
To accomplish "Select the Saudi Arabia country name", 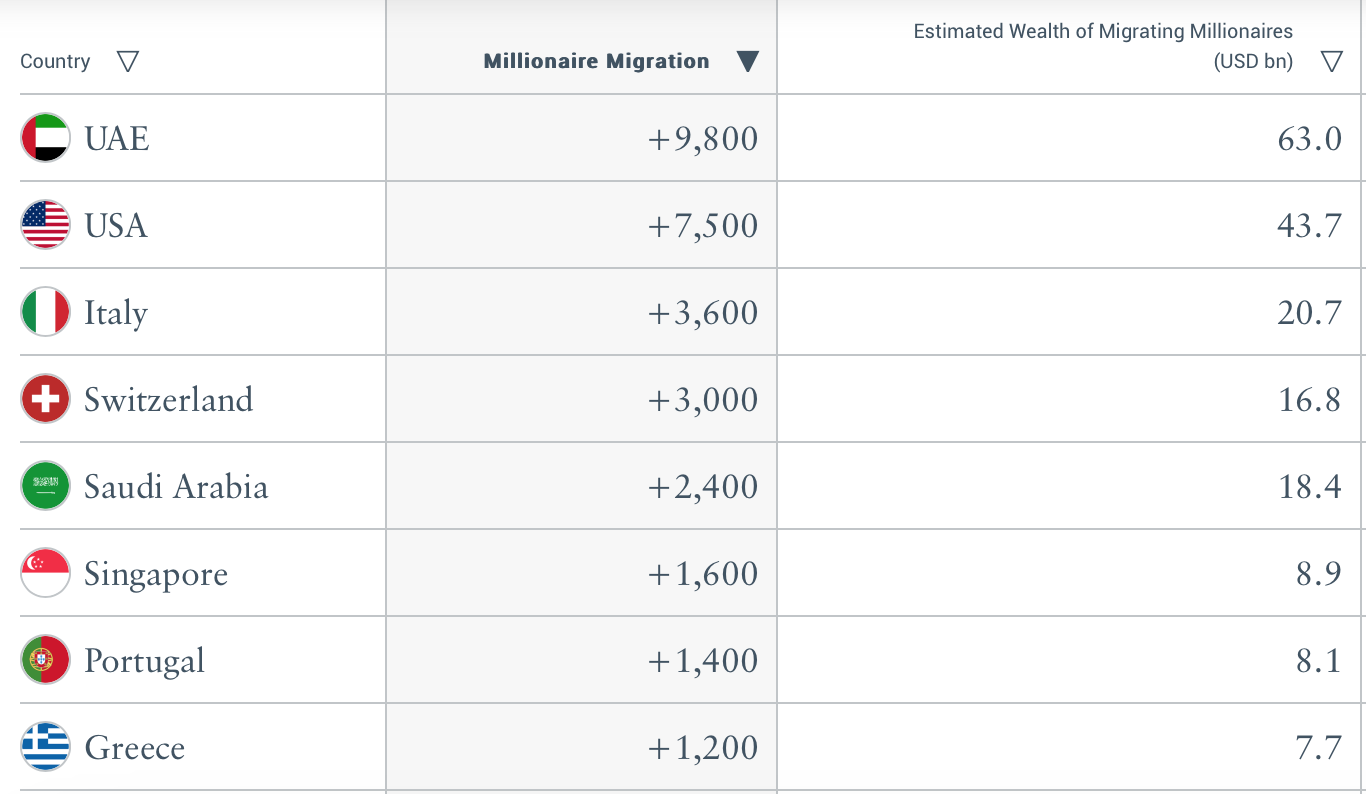I will tap(176, 487).
